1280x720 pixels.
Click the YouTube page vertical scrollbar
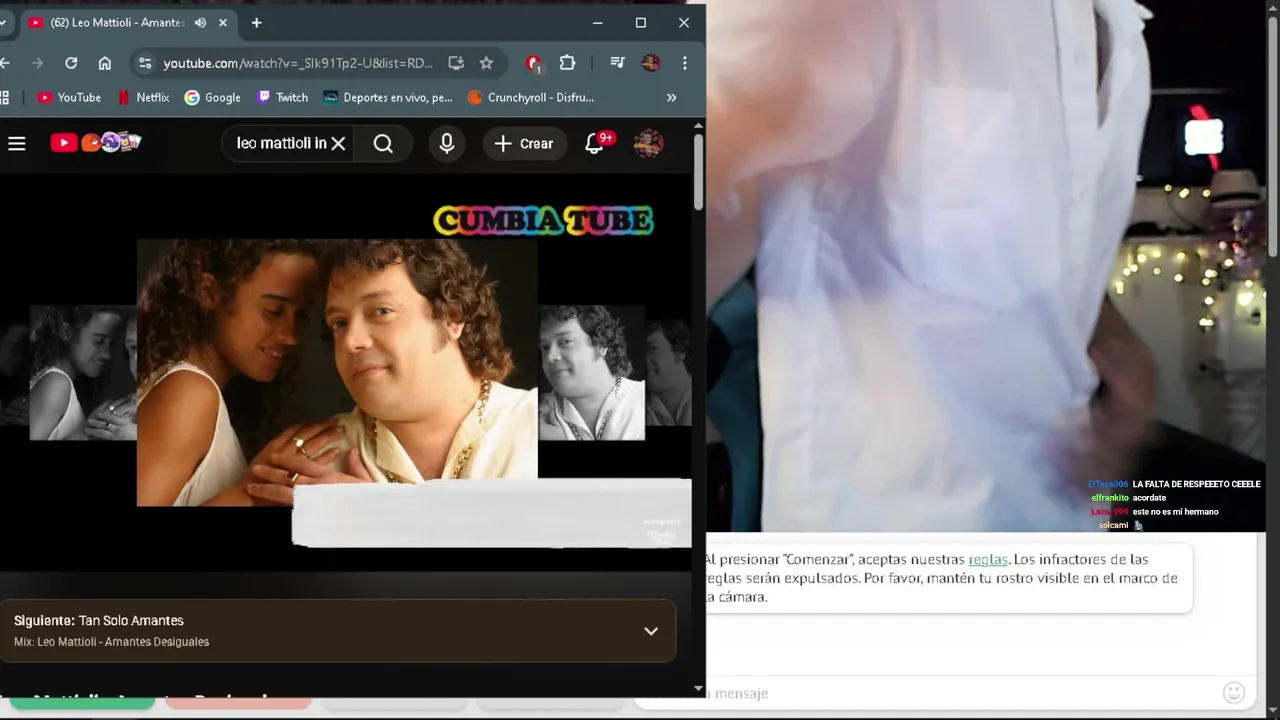(698, 170)
